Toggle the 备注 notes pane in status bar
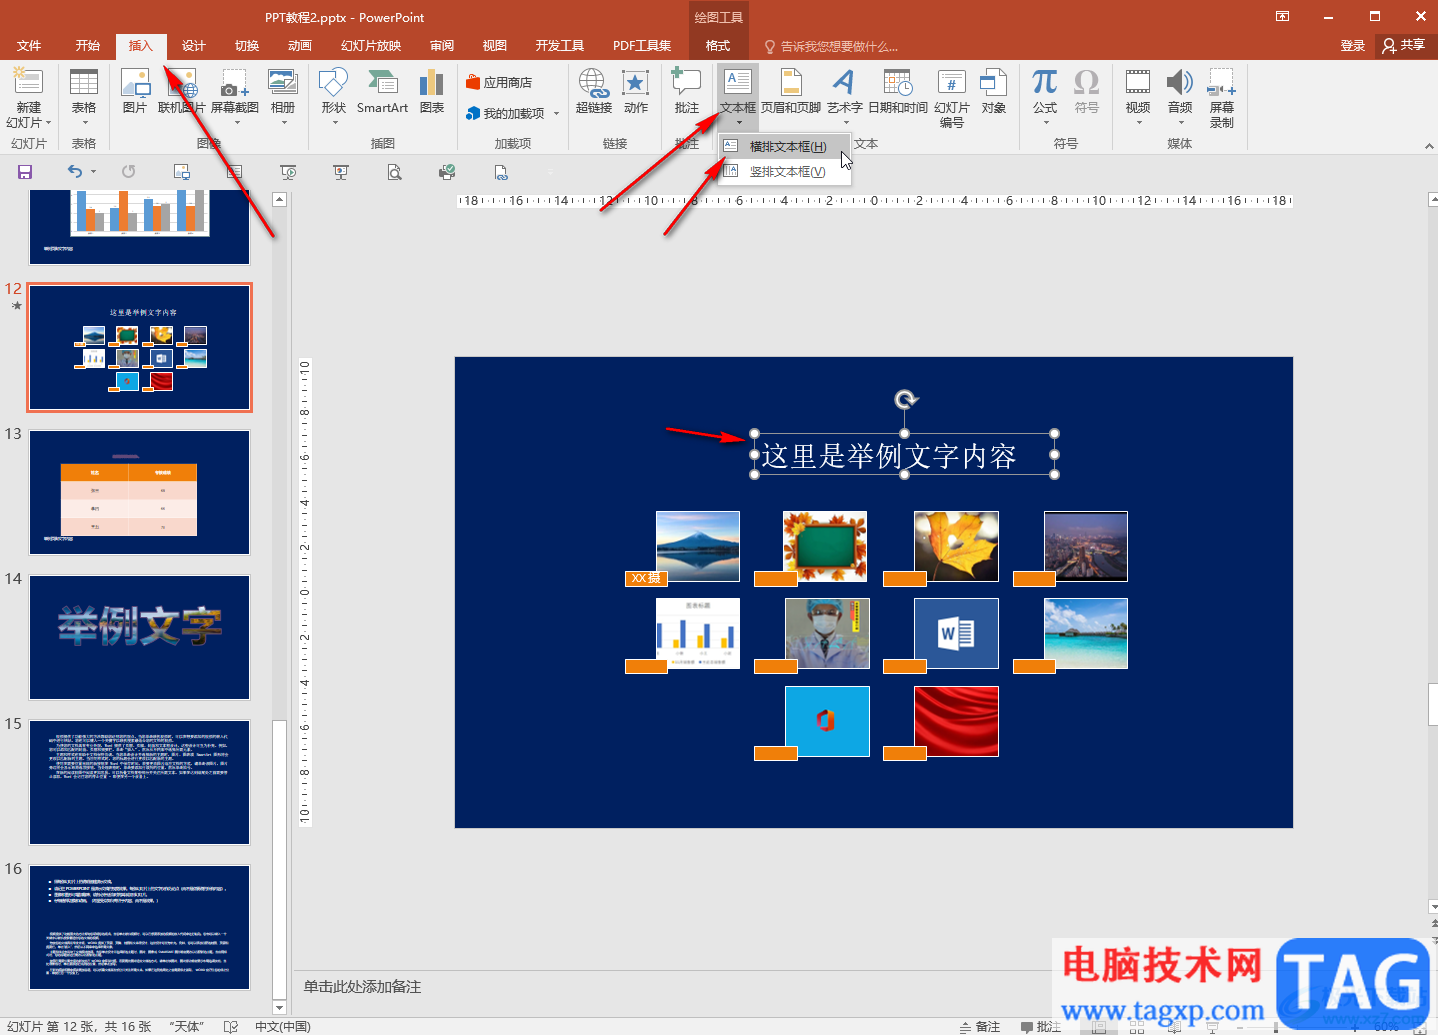This screenshot has width=1438, height=1035. pos(980,1027)
